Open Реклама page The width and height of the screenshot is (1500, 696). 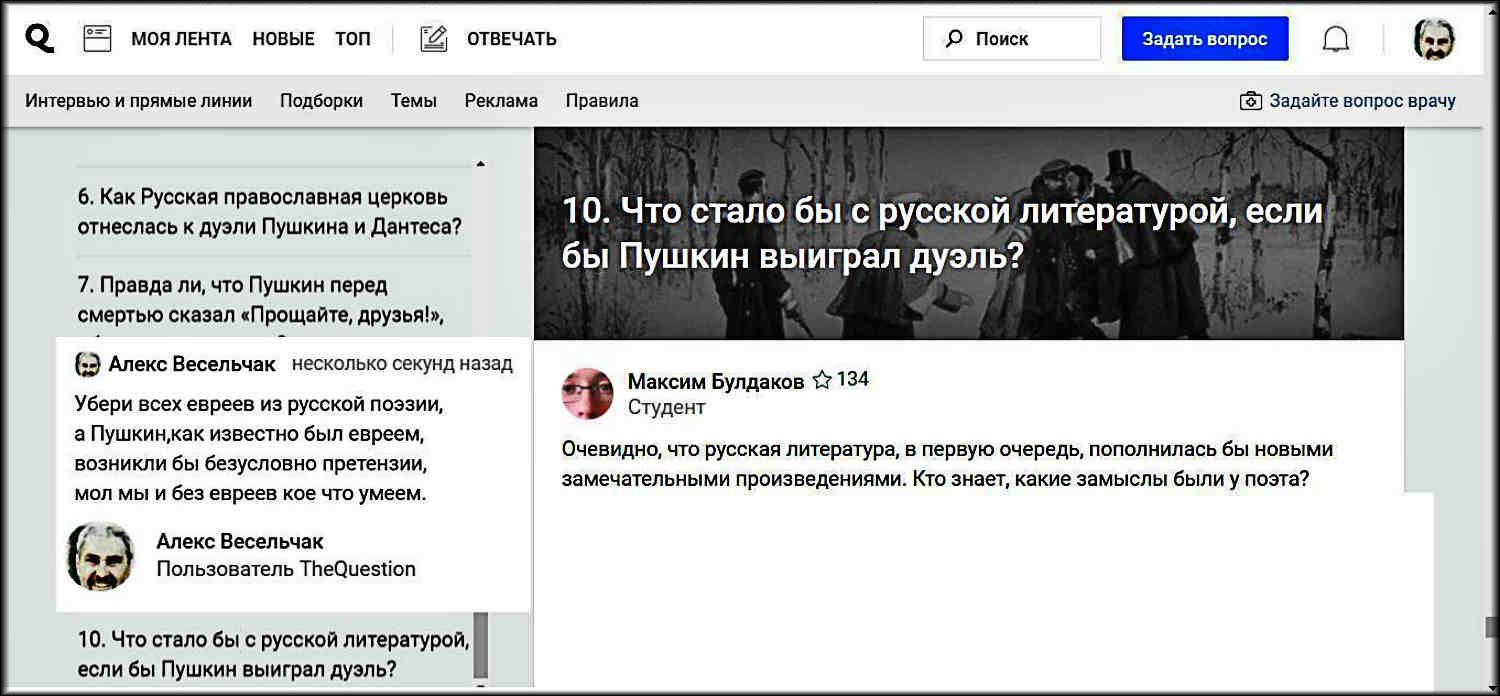[501, 101]
